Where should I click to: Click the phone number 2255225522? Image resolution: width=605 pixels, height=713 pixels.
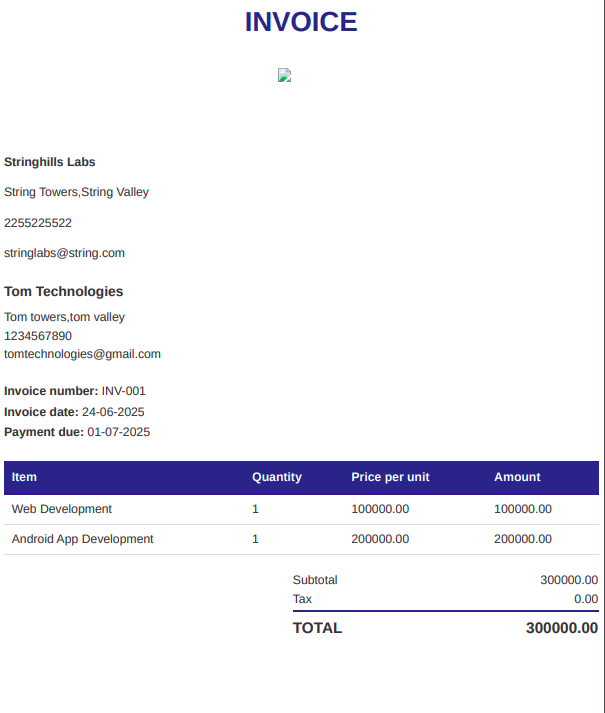[x=38, y=223]
